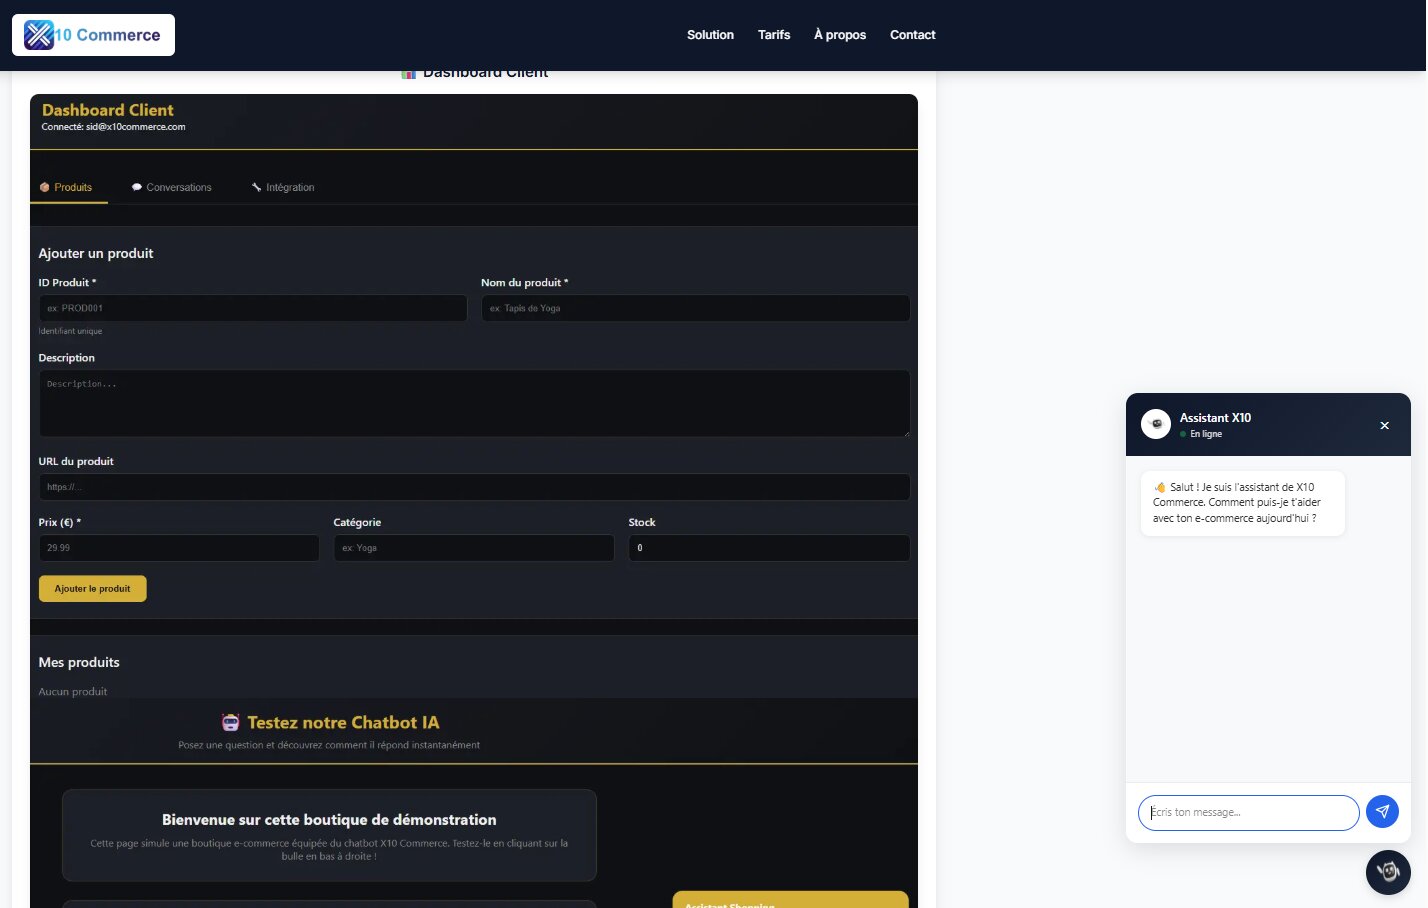Open the Contact page
Viewport: 1428px width, 908px height.
click(x=913, y=35)
